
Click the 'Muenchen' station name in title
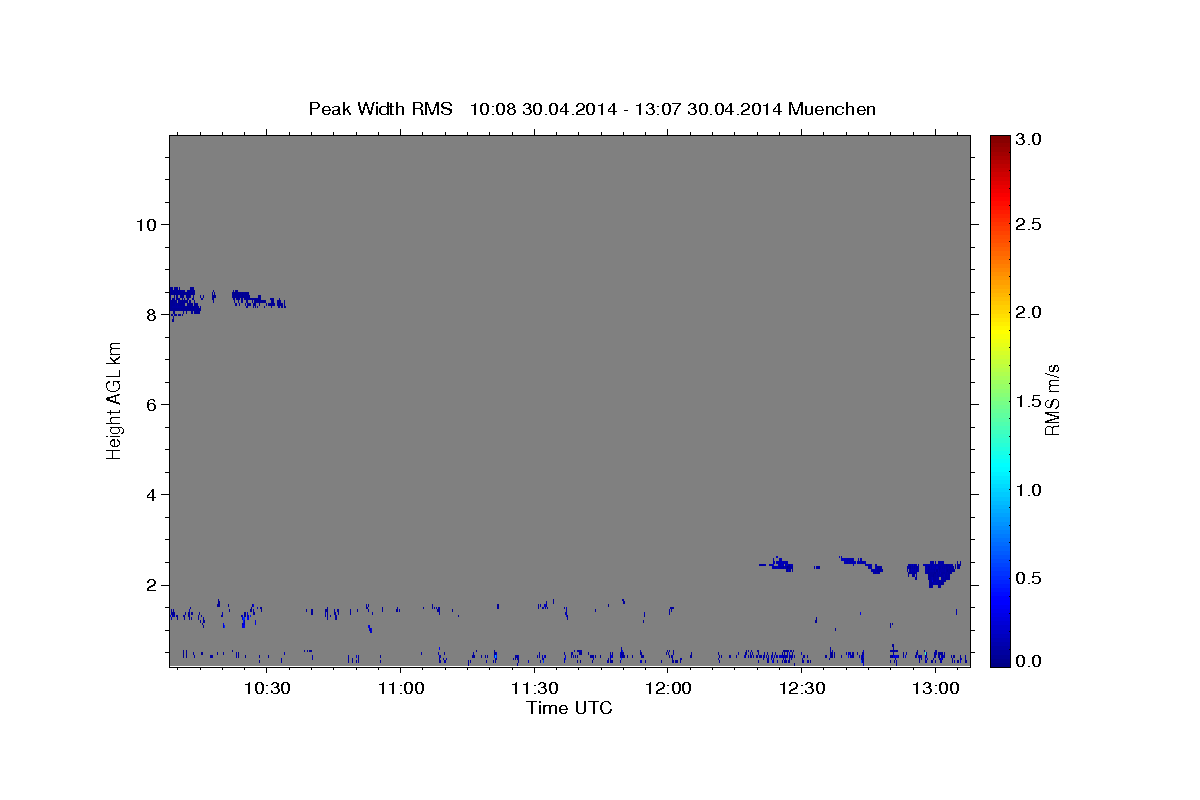[x=832, y=109]
